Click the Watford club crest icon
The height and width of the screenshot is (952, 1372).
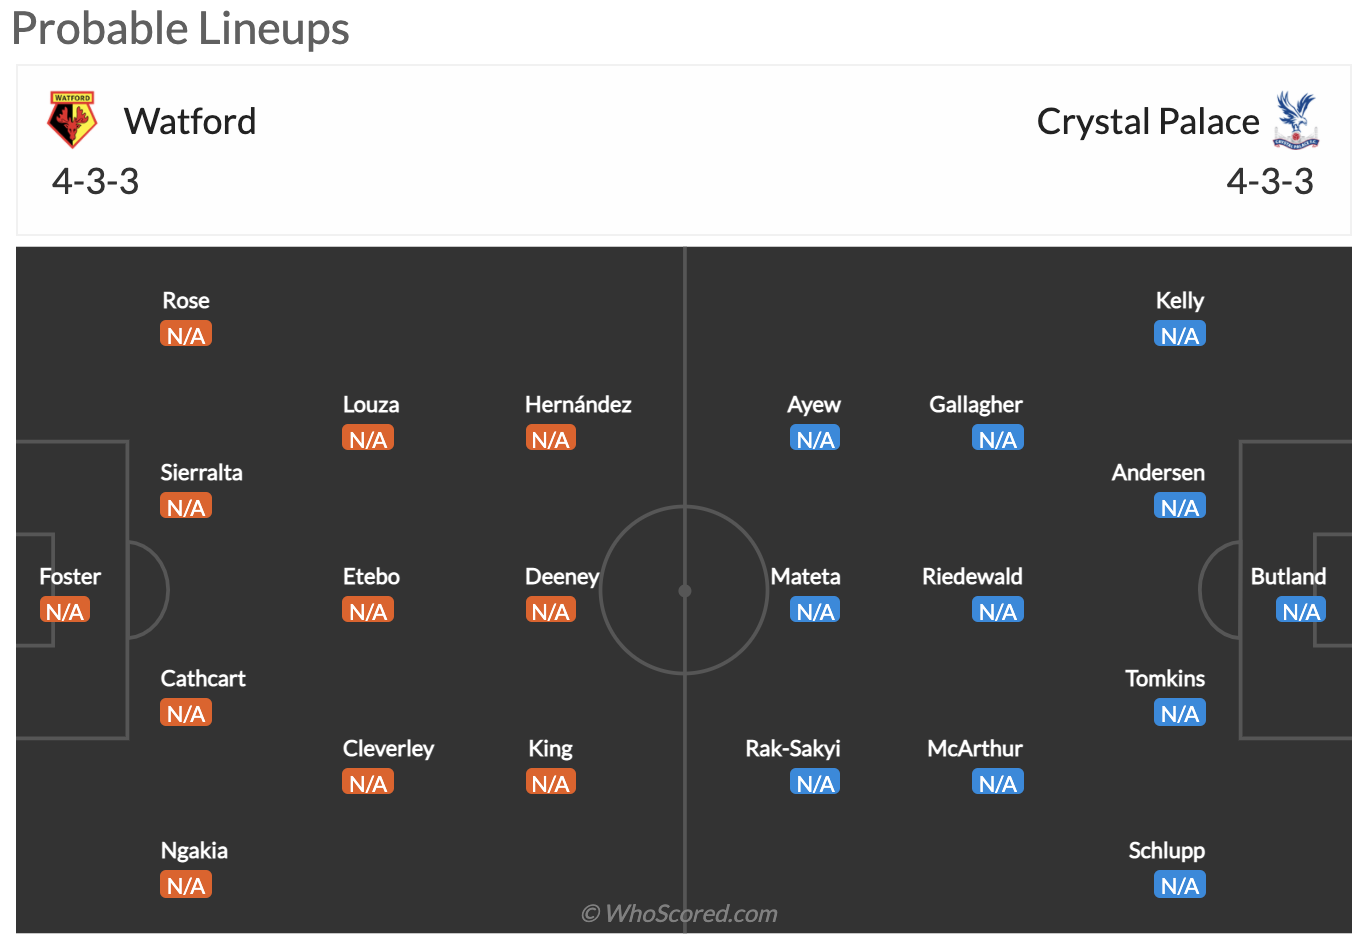(x=72, y=120)
